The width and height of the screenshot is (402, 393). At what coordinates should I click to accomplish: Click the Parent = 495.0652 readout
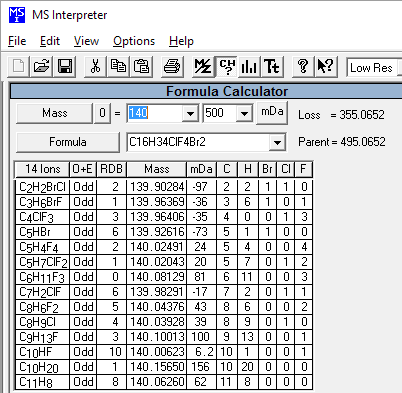(x=342, y=142)
